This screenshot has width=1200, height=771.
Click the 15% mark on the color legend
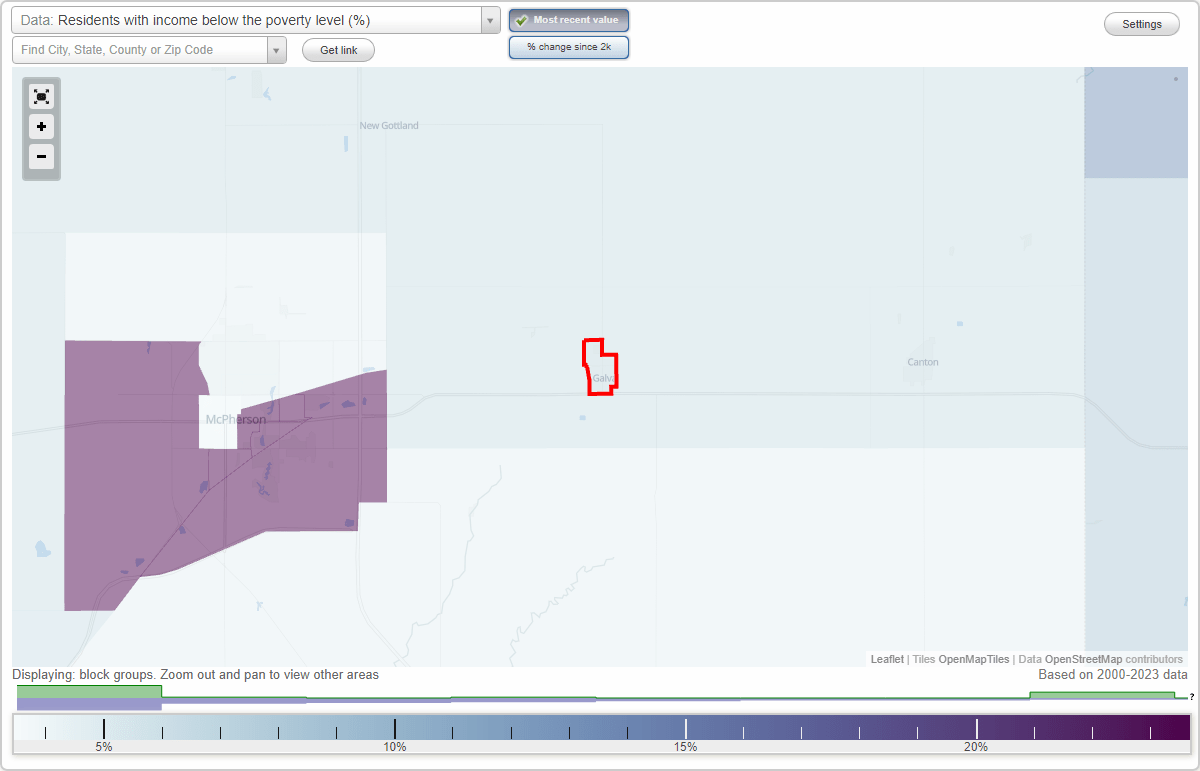[x=685, y=725]
